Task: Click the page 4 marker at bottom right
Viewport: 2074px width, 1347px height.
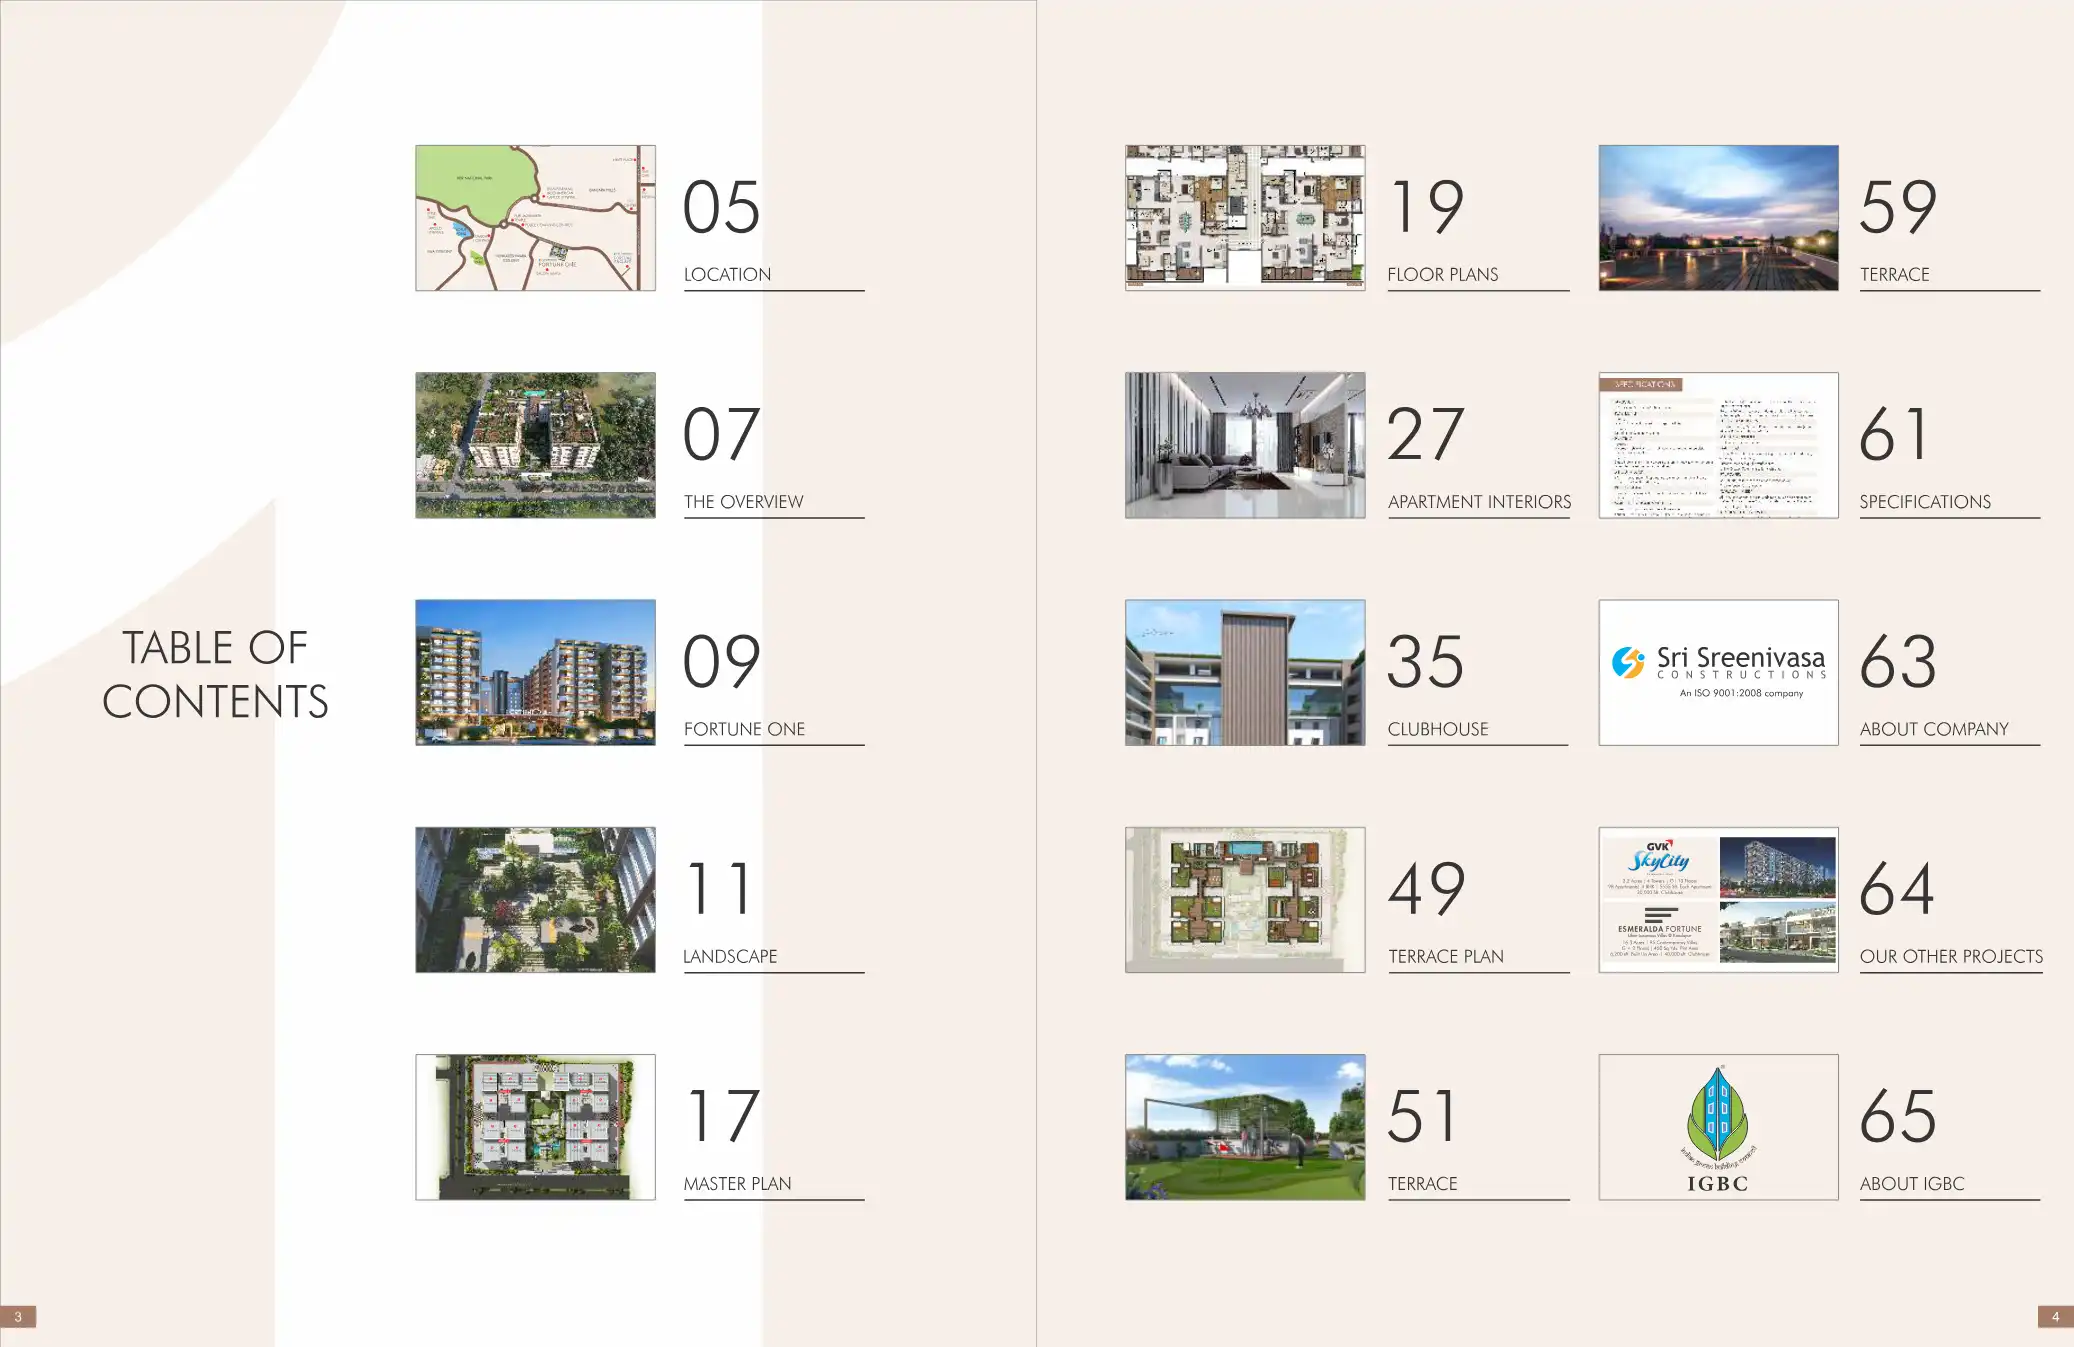Action: pyautogui.click(x=2054, y=1316)
